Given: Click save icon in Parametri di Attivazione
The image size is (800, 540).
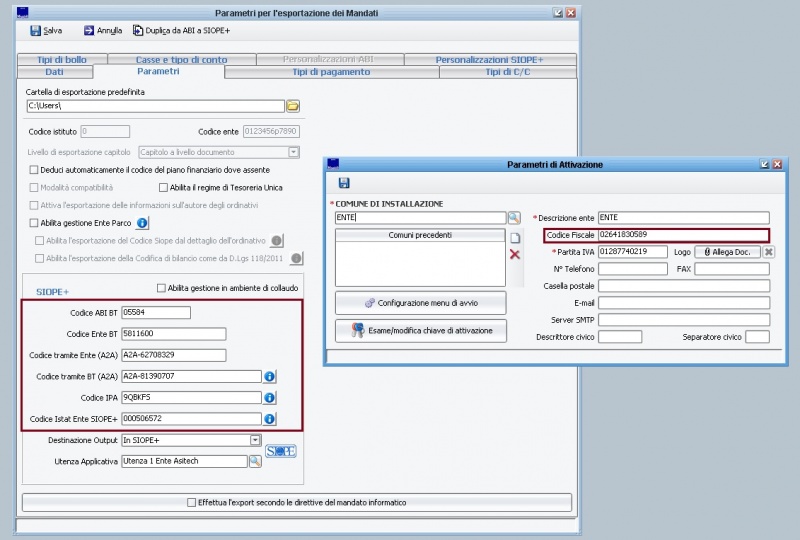Looking at the screenshot, I should 344,183.
